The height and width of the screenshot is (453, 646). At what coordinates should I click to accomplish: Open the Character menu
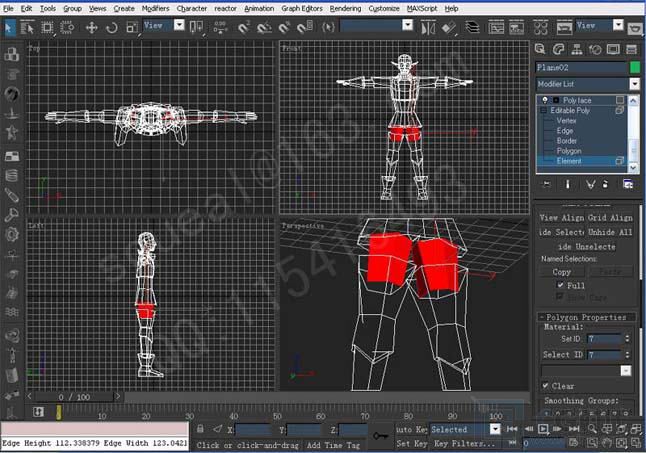192,8
